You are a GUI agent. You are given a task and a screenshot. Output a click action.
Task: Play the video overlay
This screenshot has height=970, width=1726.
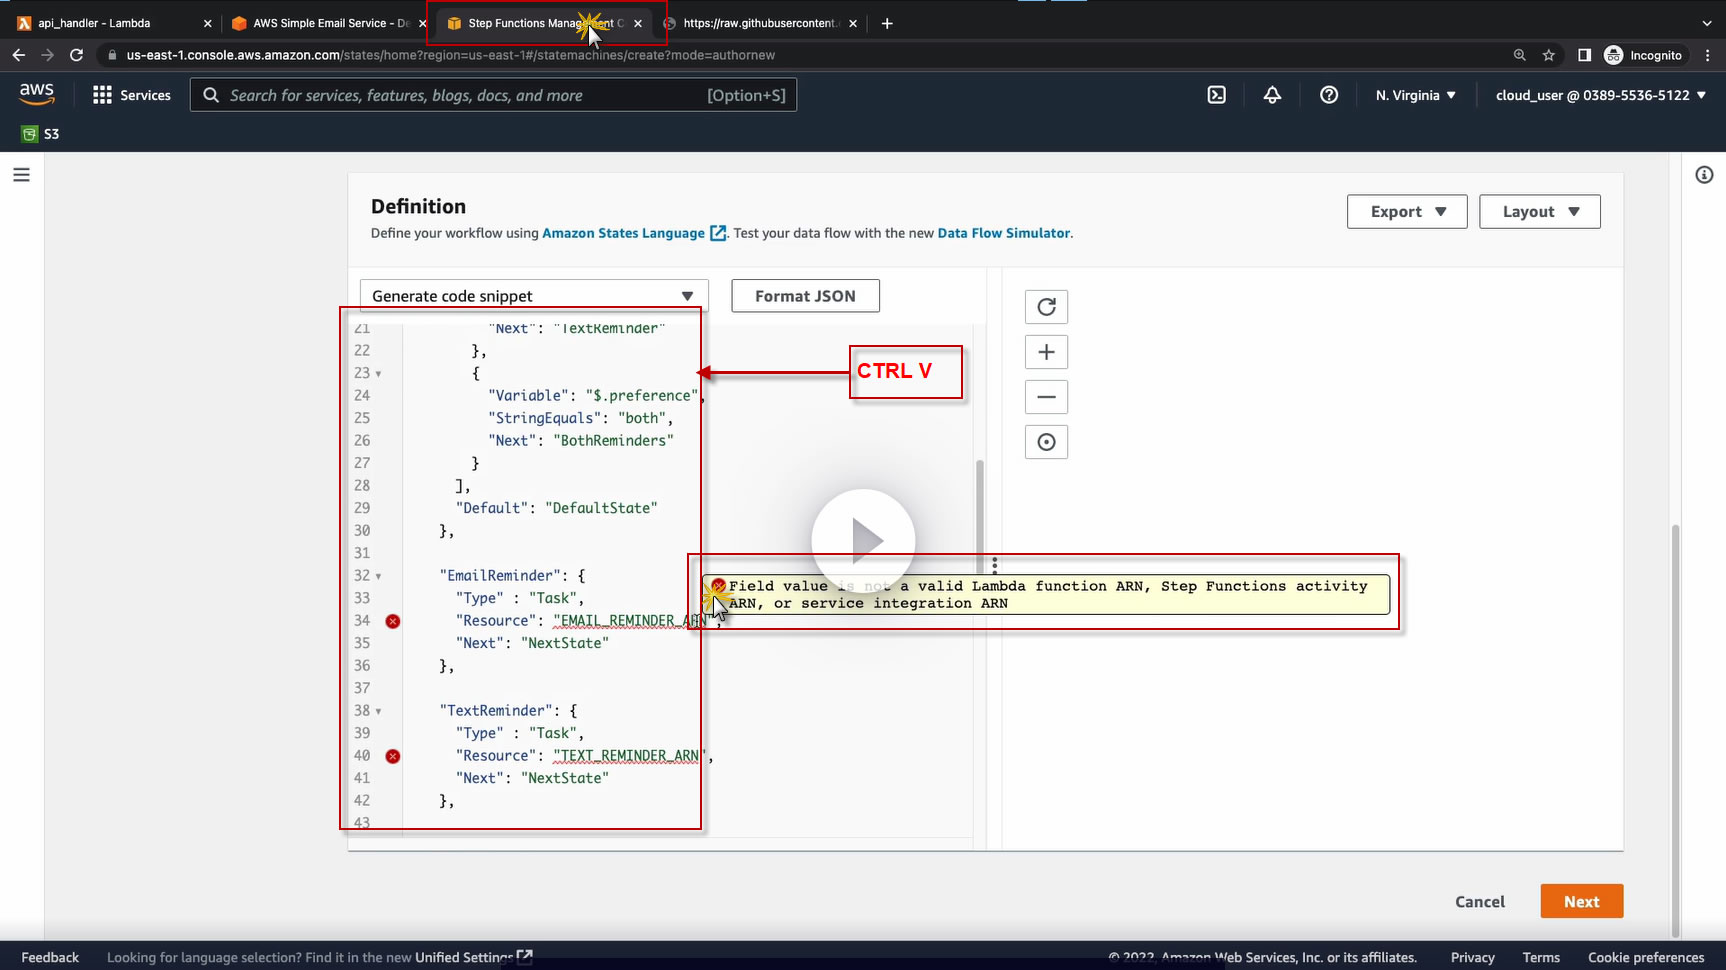[863, 540]
